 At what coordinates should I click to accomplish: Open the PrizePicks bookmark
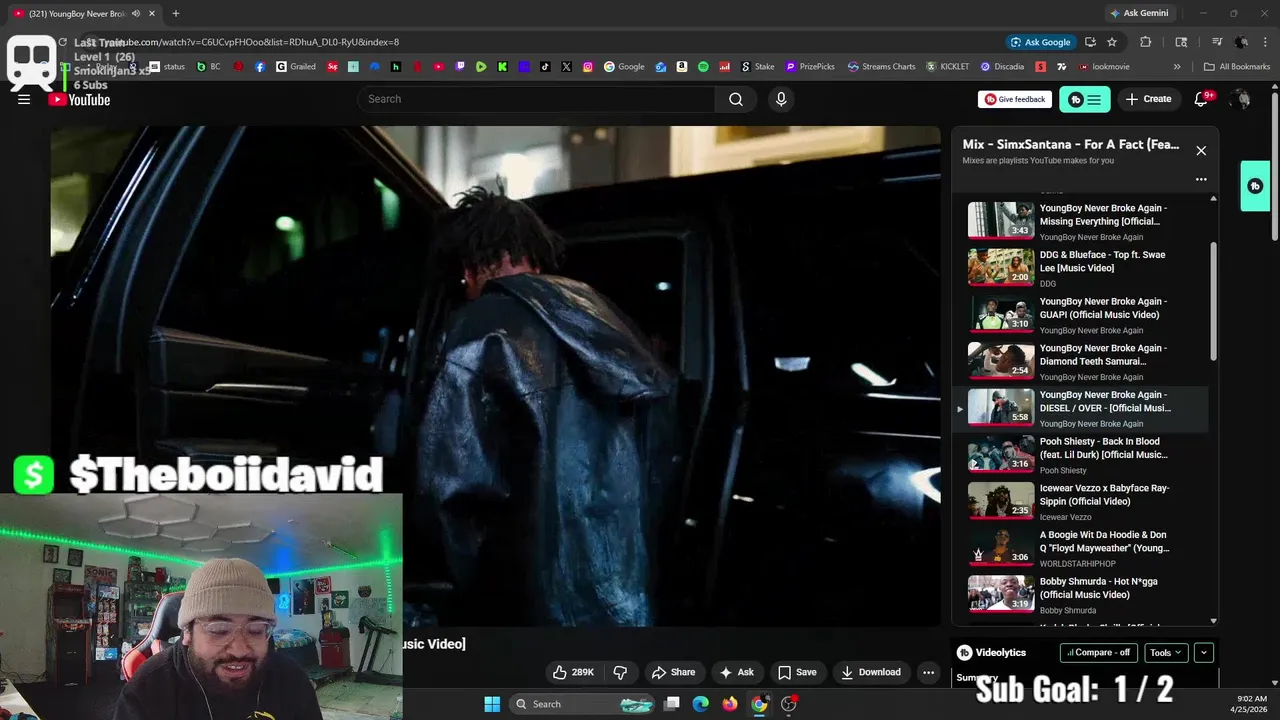point(810,67)
